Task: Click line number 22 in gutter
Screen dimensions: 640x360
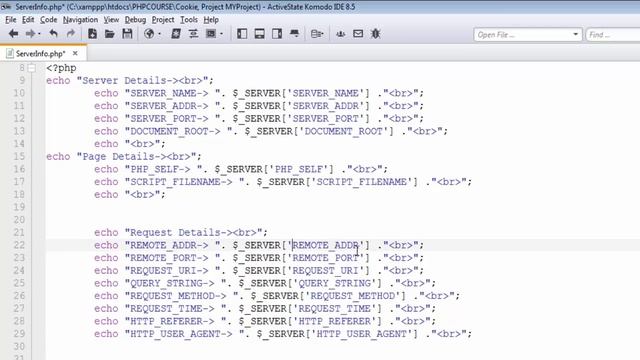Action: click(x=19, y=245)
